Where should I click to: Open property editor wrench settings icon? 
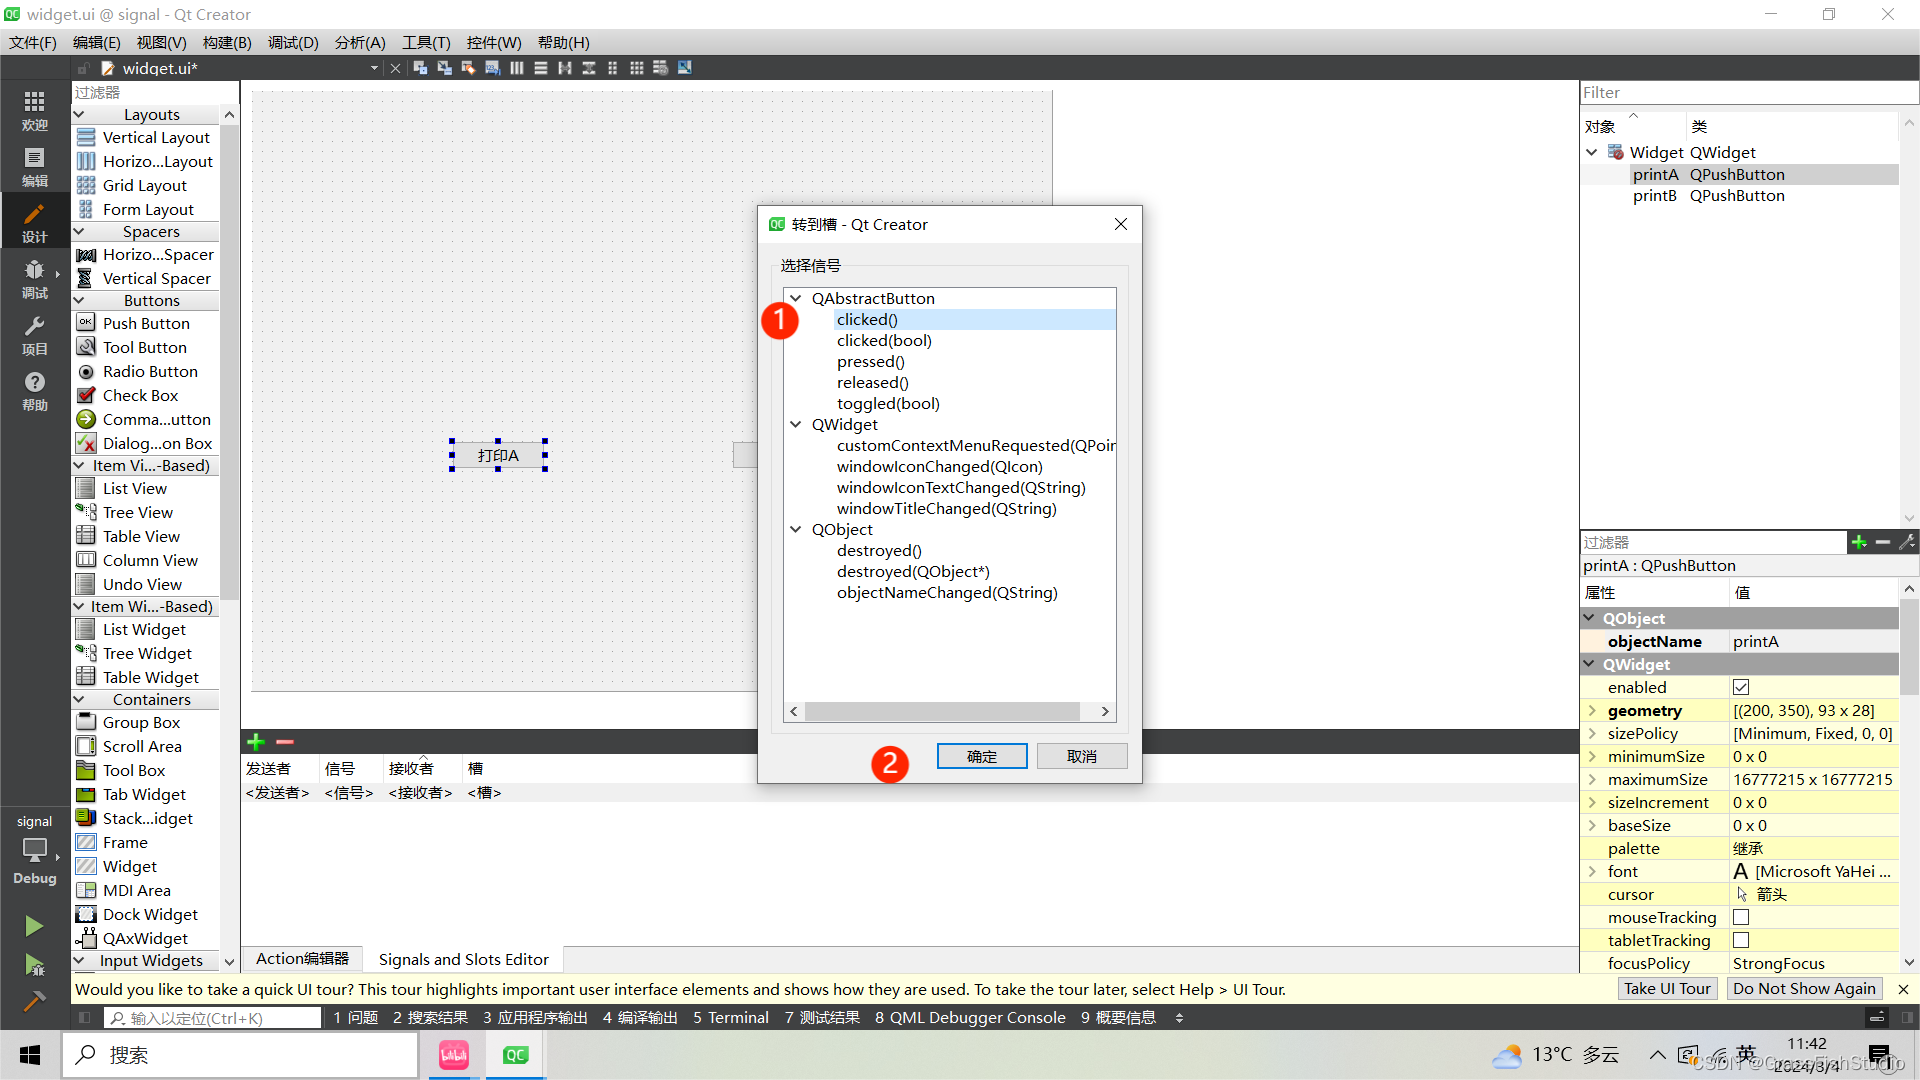(x=1907, y=542)
